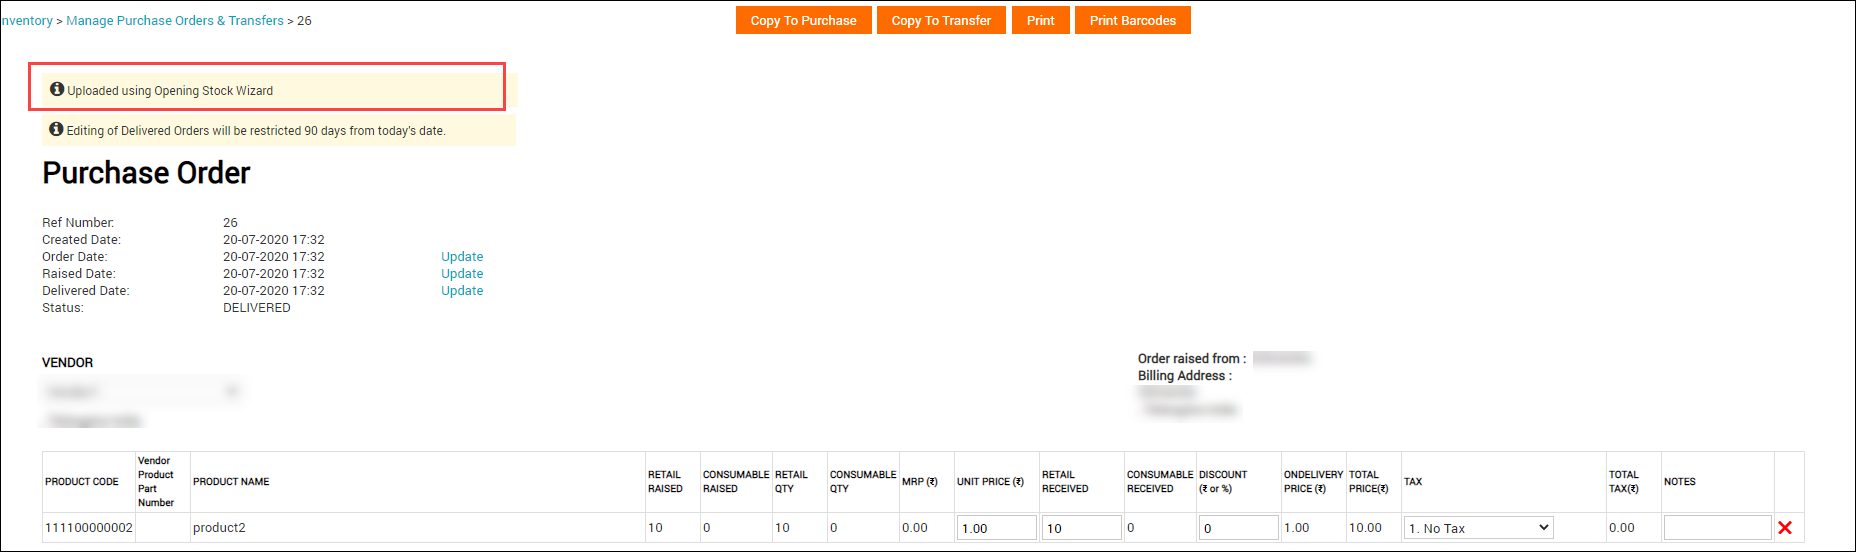Select product code 111100000002 cell
This screenshot has height=552, width=1856.
click(89, 528)
